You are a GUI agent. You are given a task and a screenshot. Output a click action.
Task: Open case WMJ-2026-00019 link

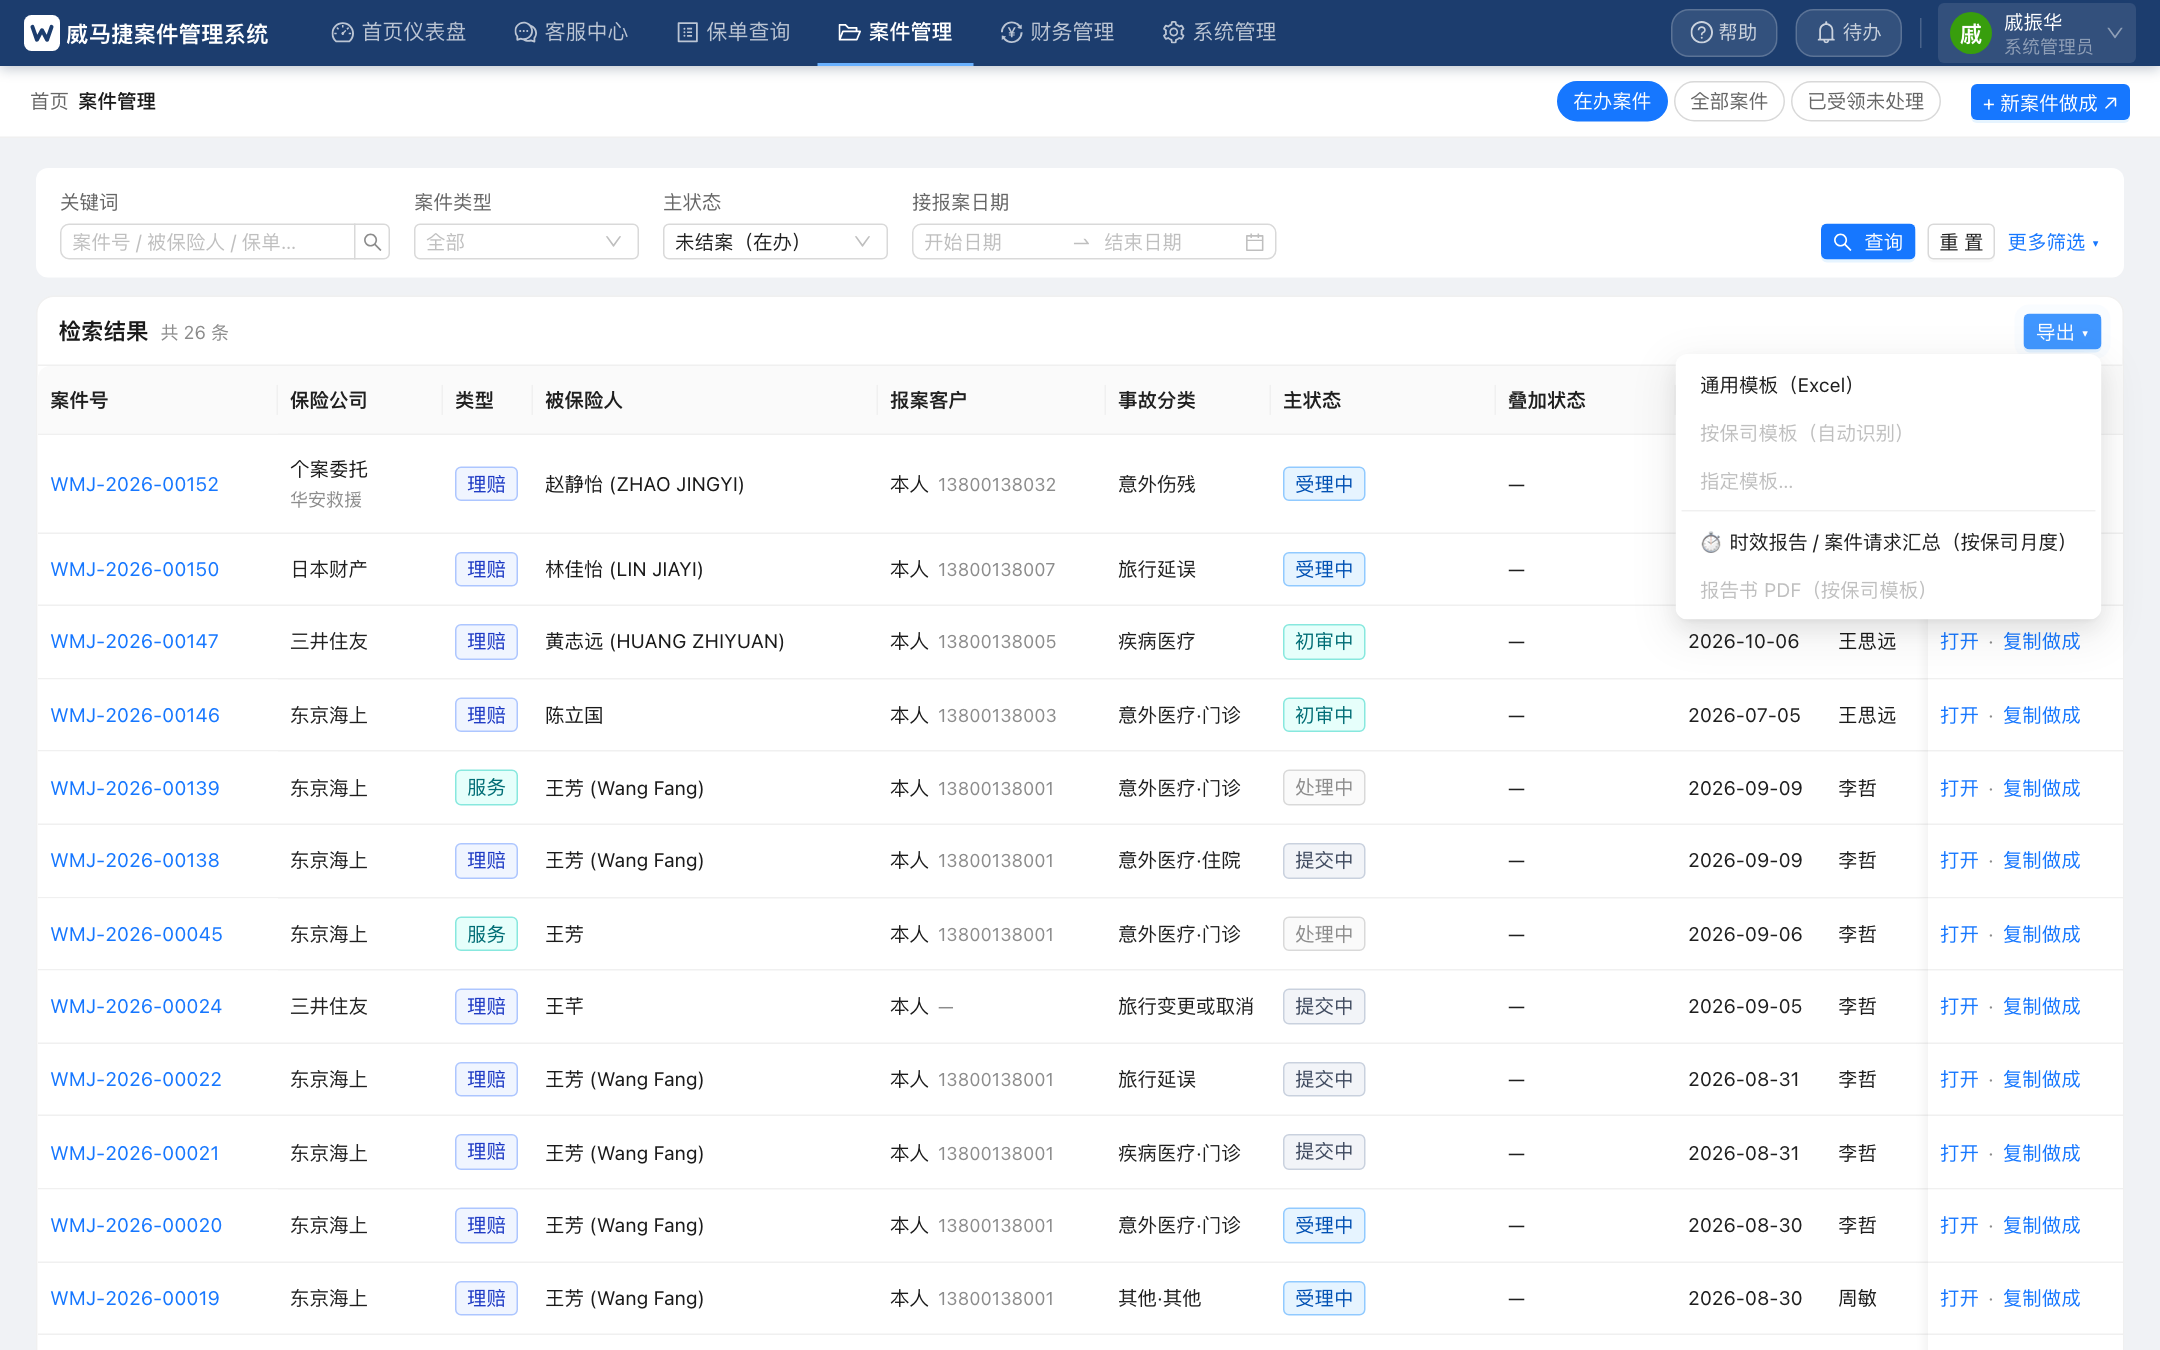[135, 1298]
